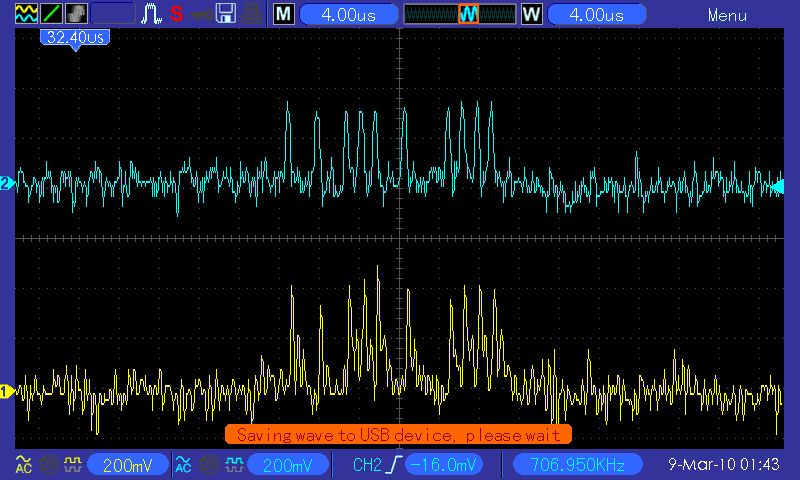Click the date and time 9-Mar-10 01:43
Image resolution: width=800 pixels, height=480 pixels.
coord(723,465)
